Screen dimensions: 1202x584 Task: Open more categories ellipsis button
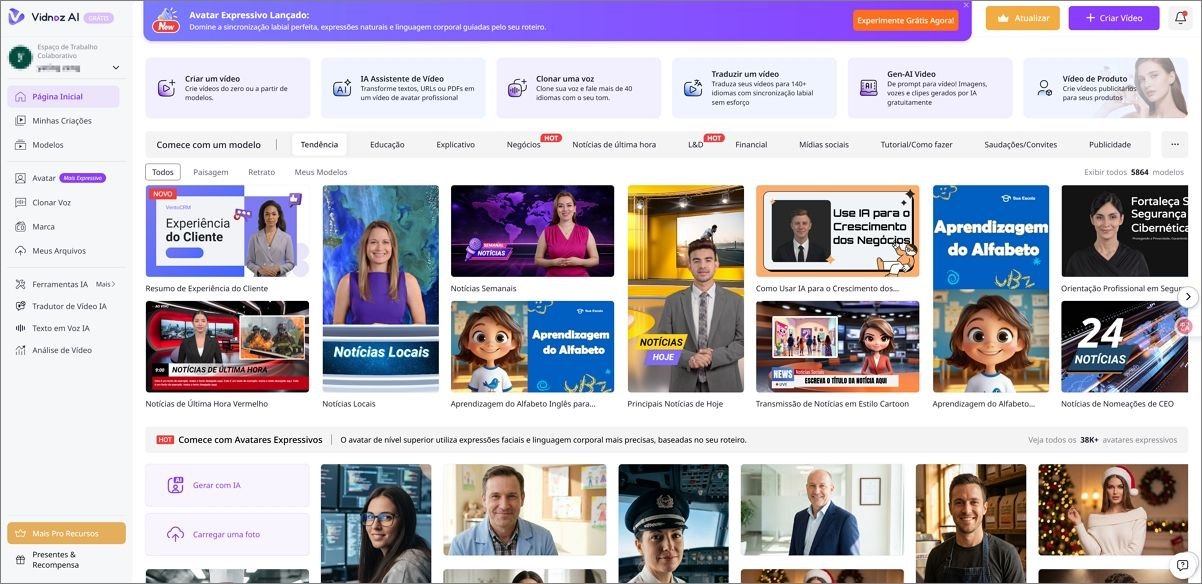click(1174, 144)
